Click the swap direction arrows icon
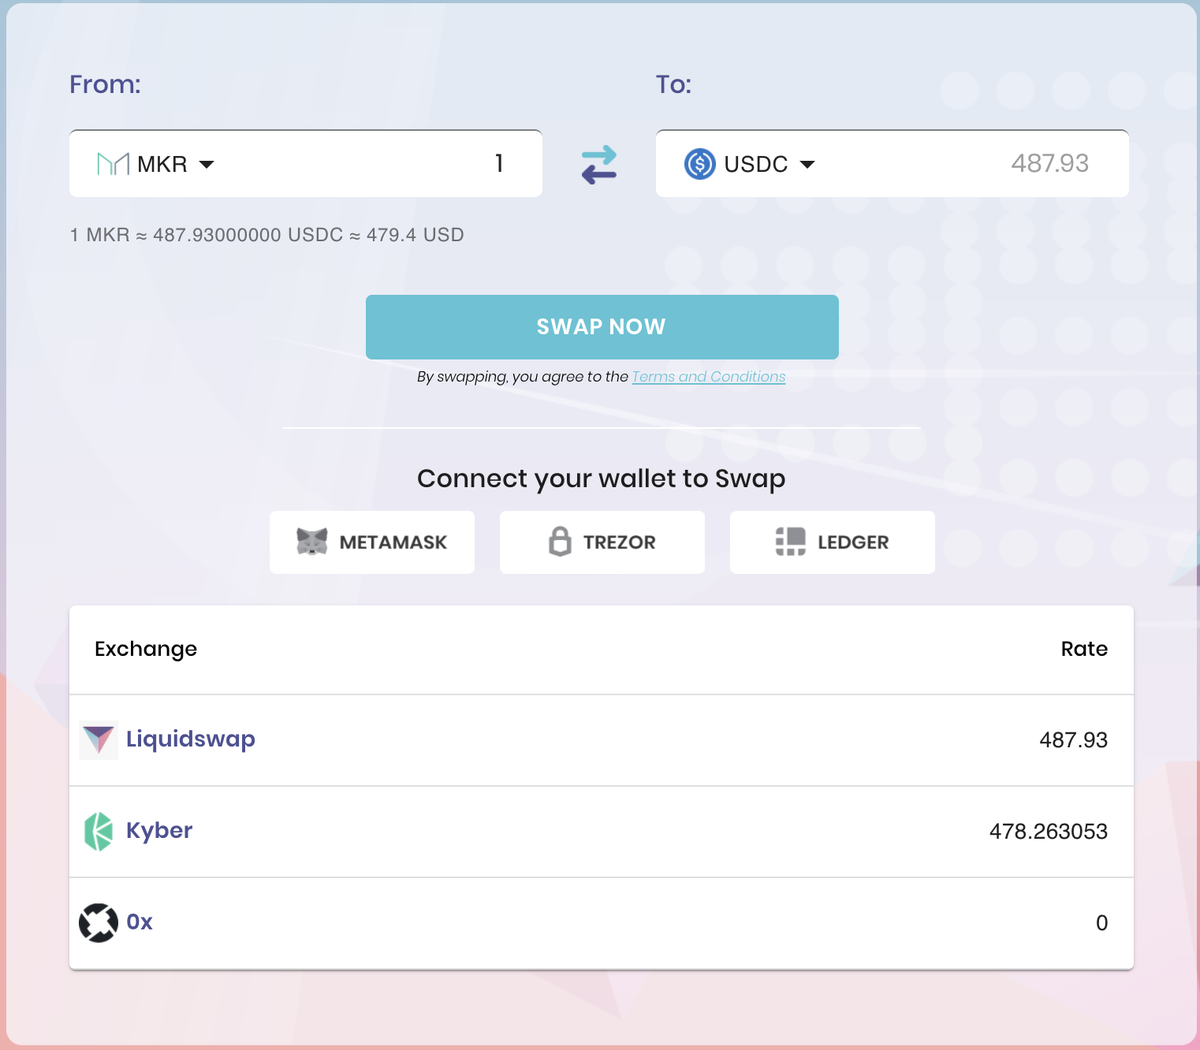Image resolution: width=1200 pixels, height=1050 pixels. (599, 165)
